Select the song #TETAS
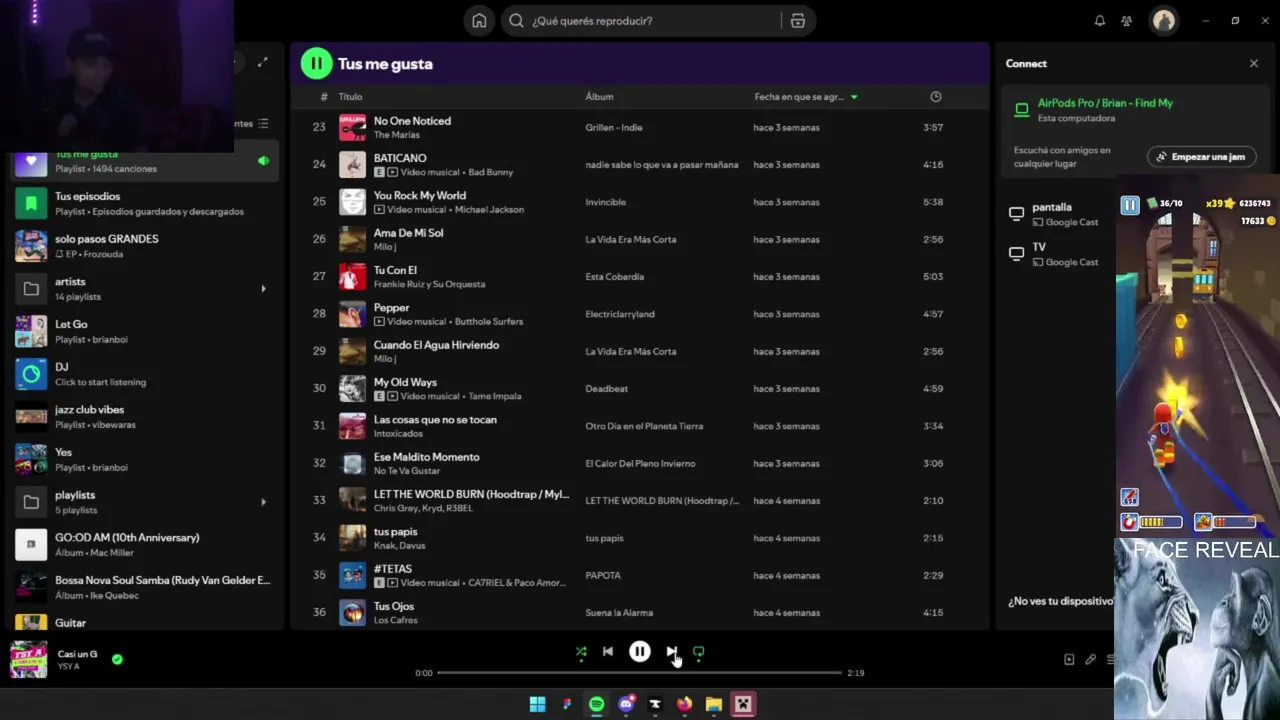Image resolution: width=1280 pixels, height=720 pixels. pyautogui.click(x=393, y=569)
